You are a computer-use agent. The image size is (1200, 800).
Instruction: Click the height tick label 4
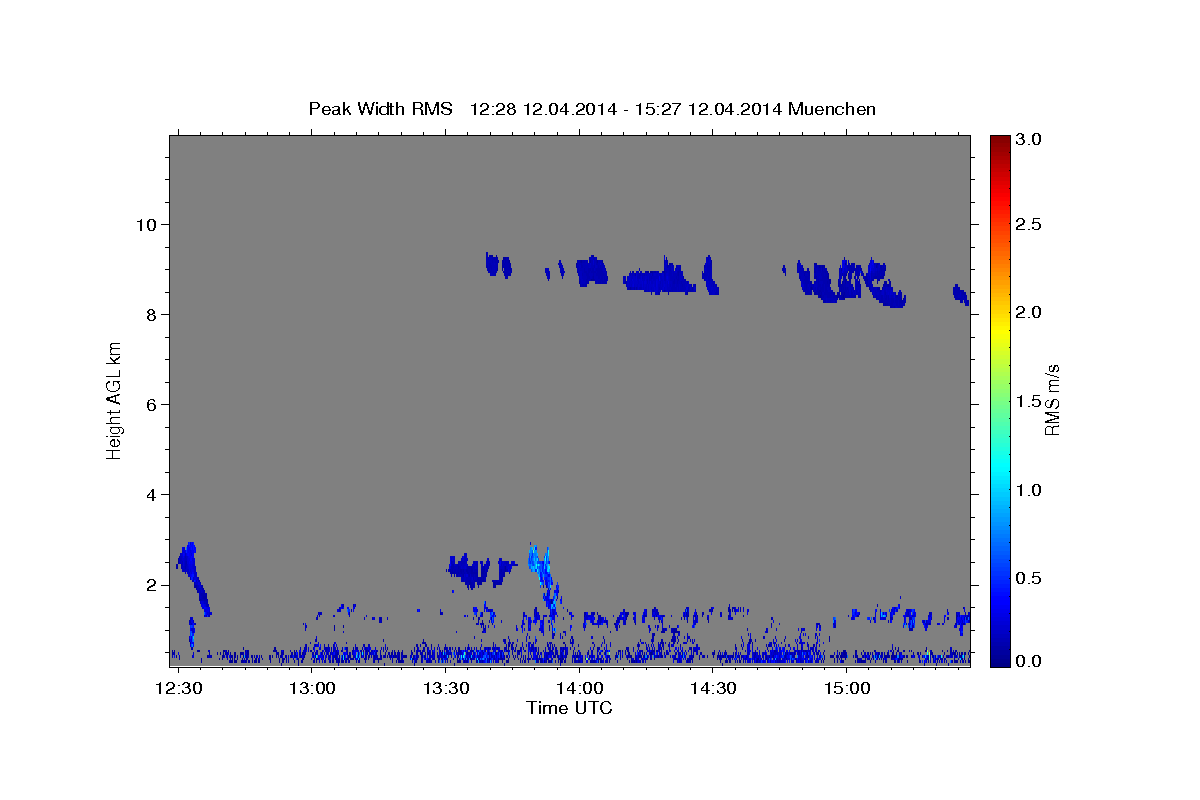coord(153,494)
